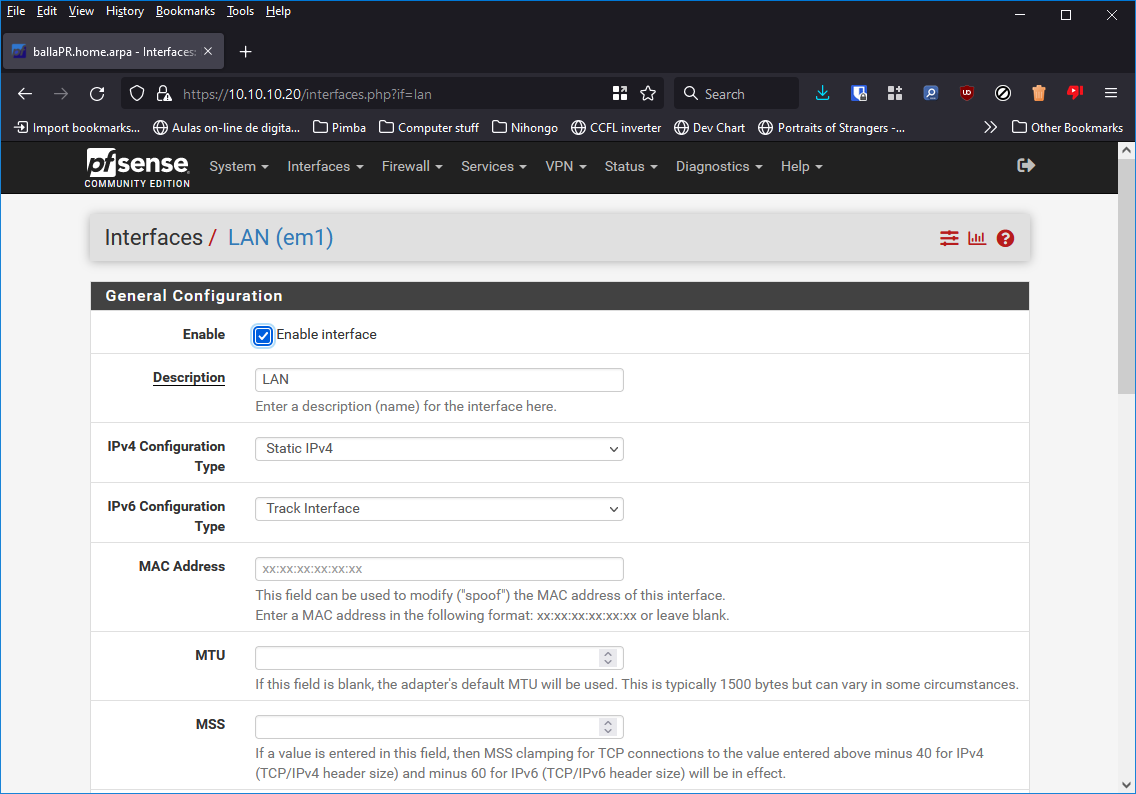Expand the Firewall navigation menu
The image size is (1136, 794).
(411, 167)
